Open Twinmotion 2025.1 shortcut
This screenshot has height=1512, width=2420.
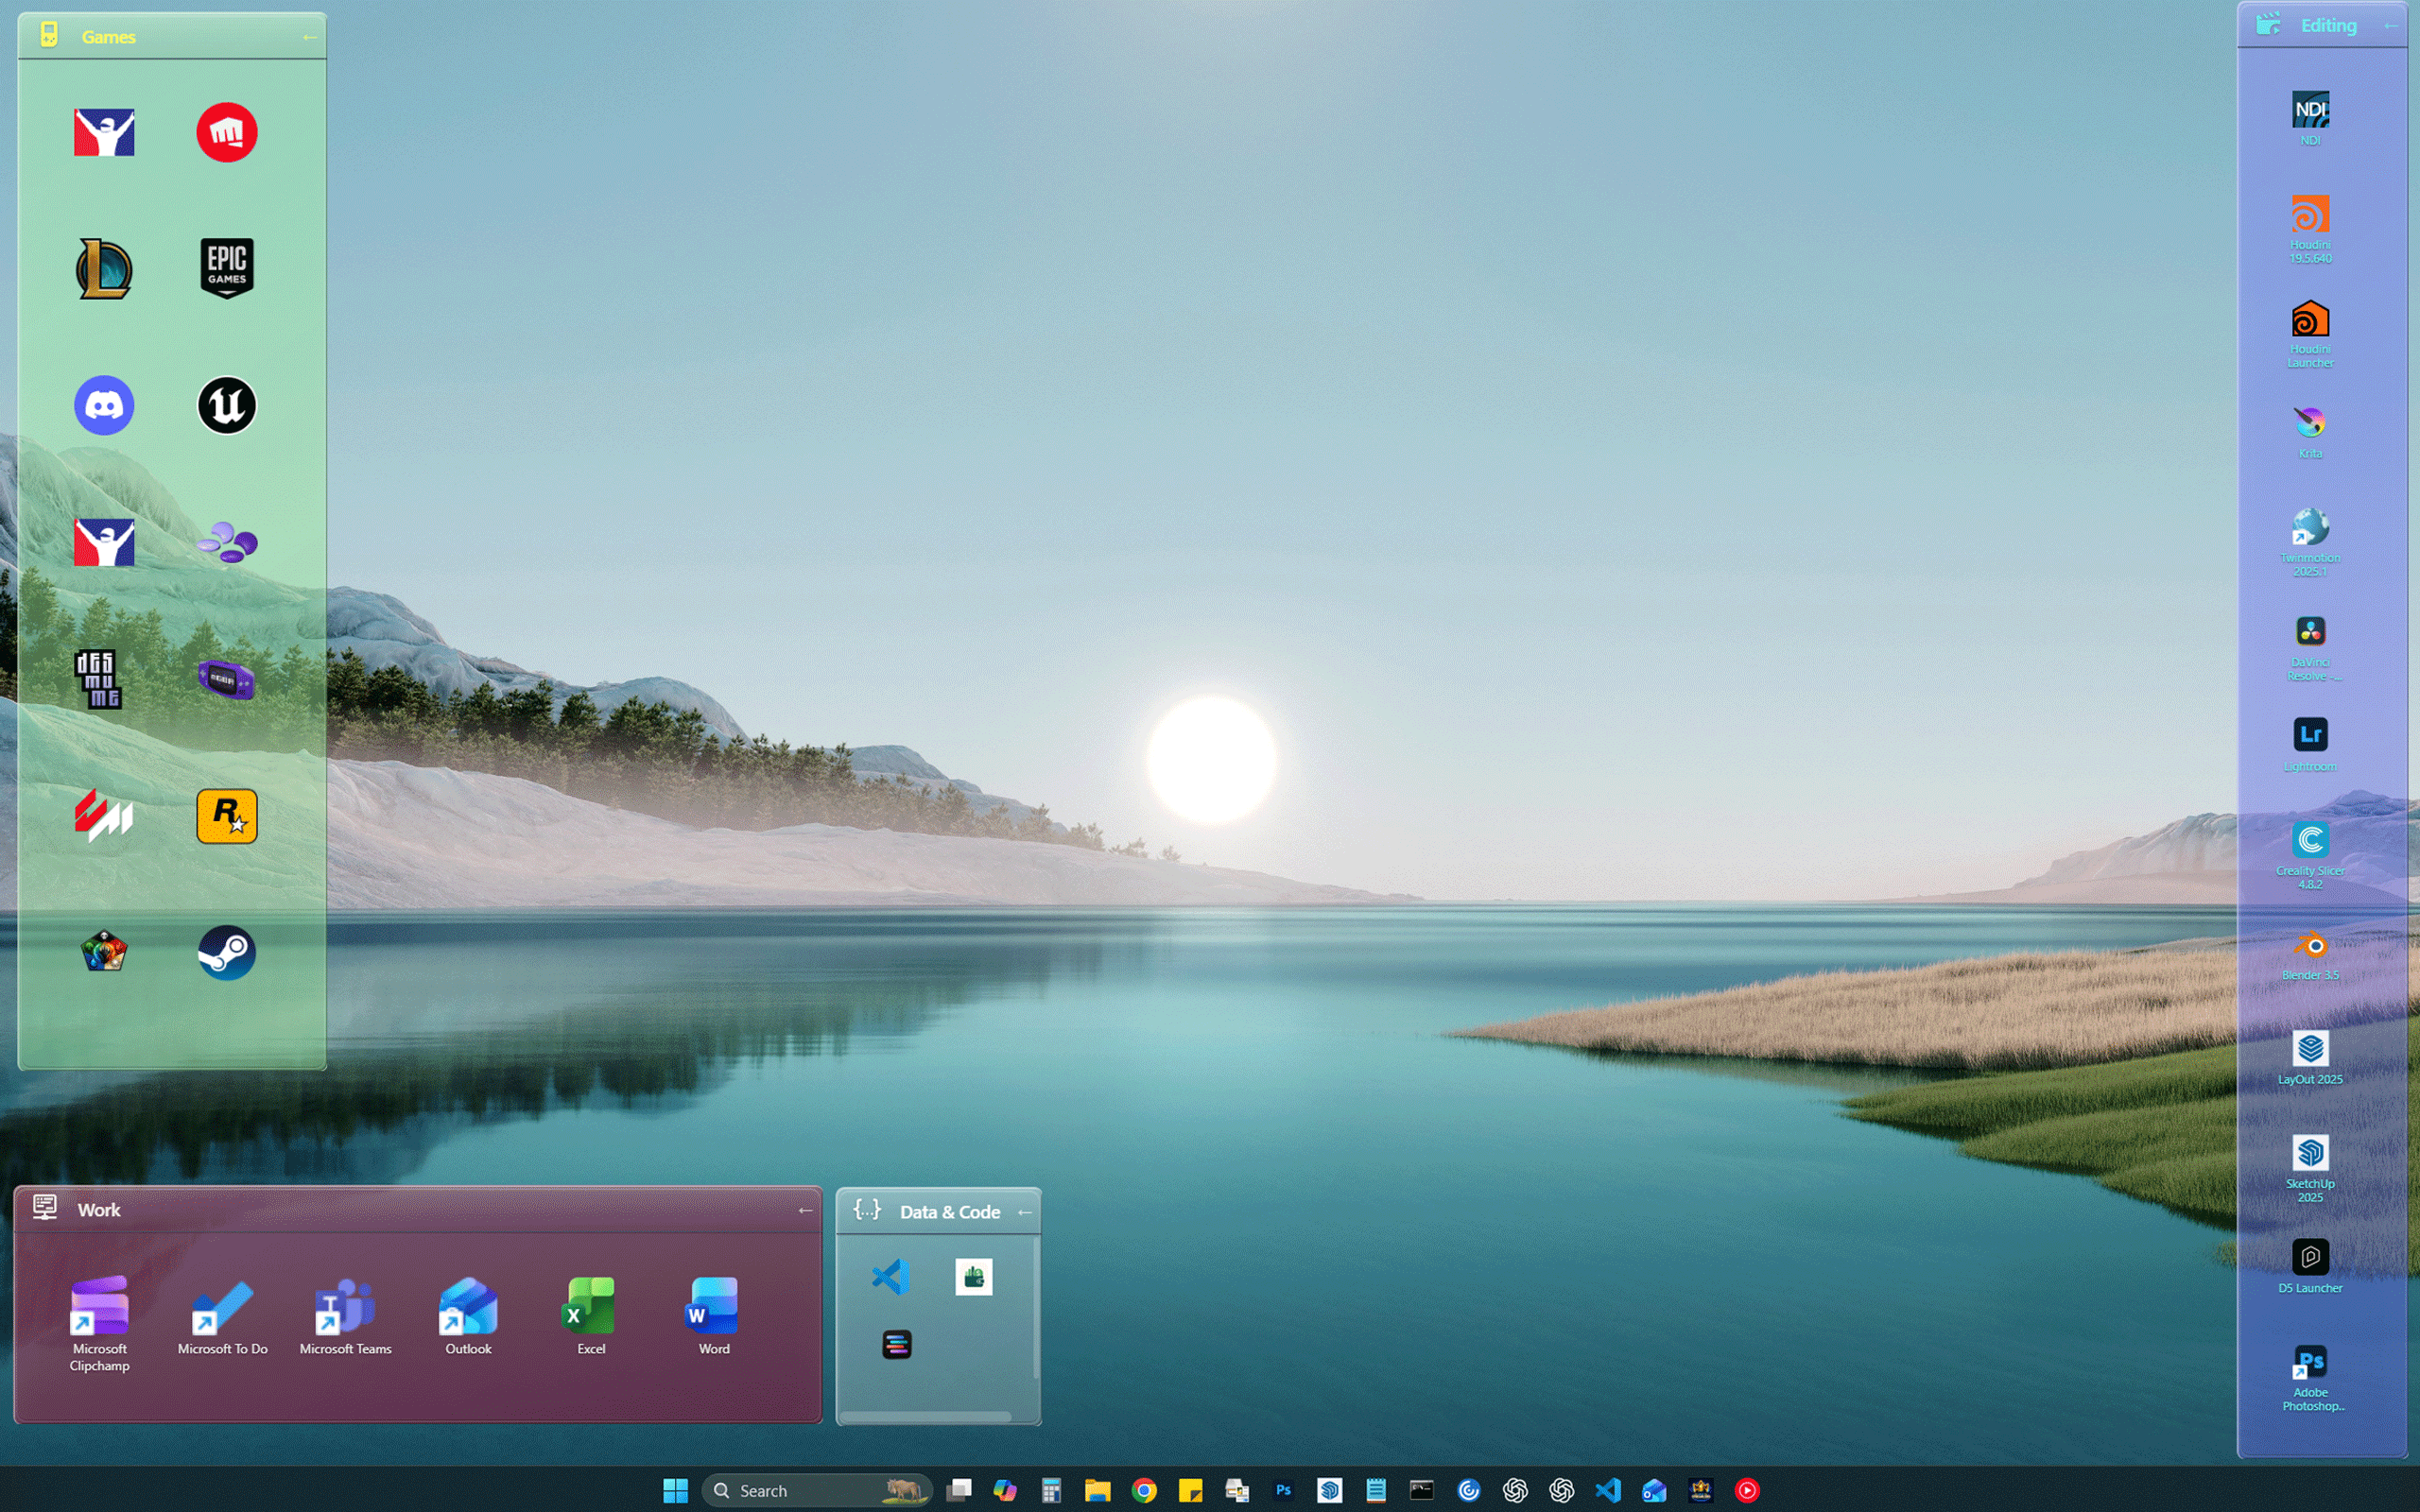pyautogui.click(x=2310, y=542)
